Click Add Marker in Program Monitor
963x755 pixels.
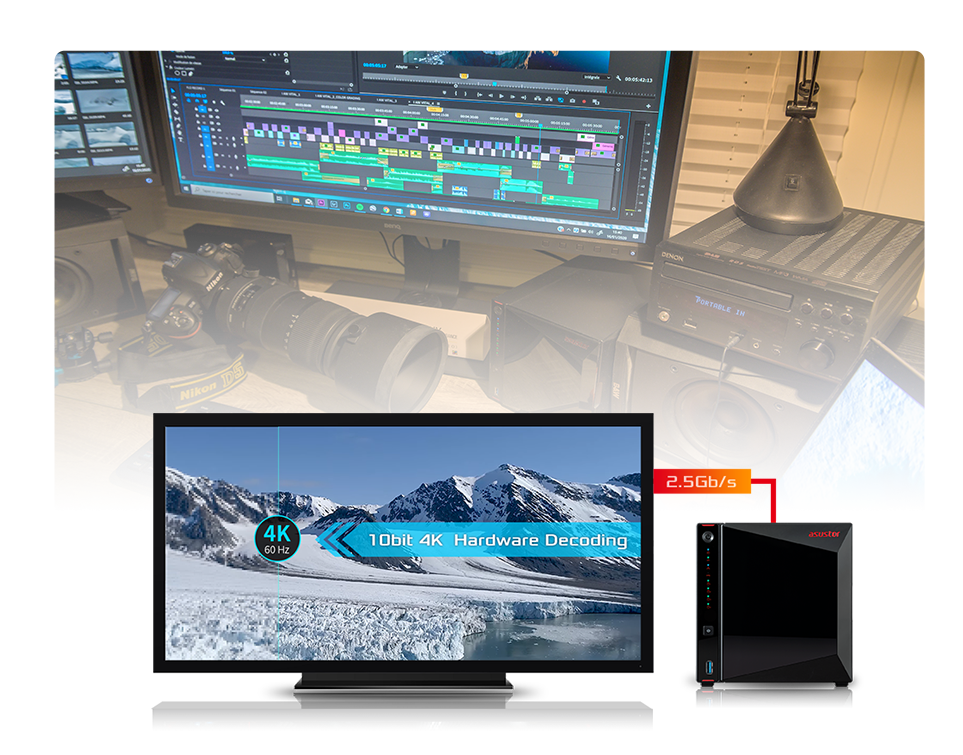coord(445,93)
